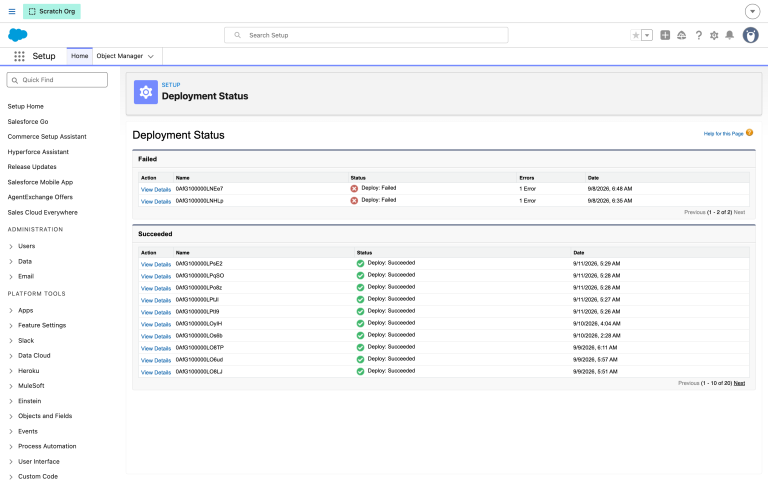Viewport: 768px width, 480px height.
Task: Open the favorites list dropdown arrow
Action: pos(647,35)
